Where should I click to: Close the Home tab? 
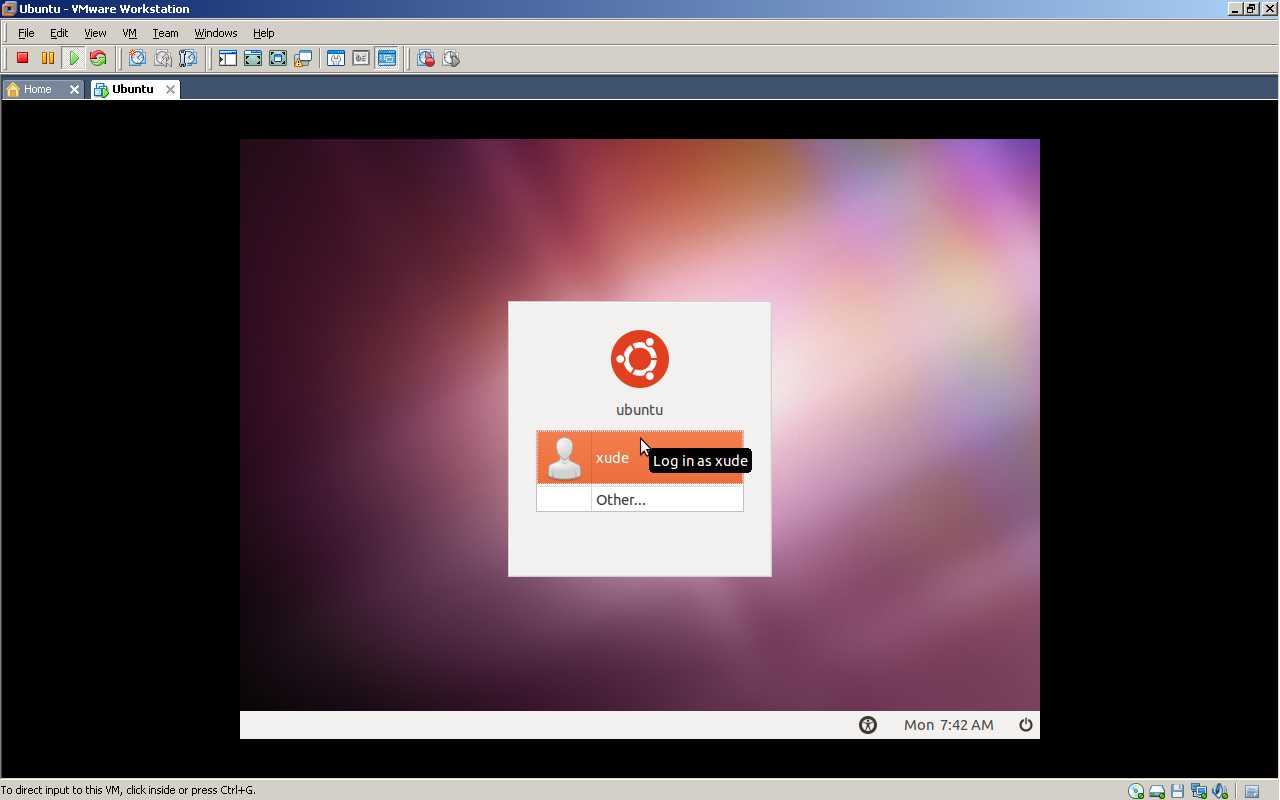tap(74, 89)
